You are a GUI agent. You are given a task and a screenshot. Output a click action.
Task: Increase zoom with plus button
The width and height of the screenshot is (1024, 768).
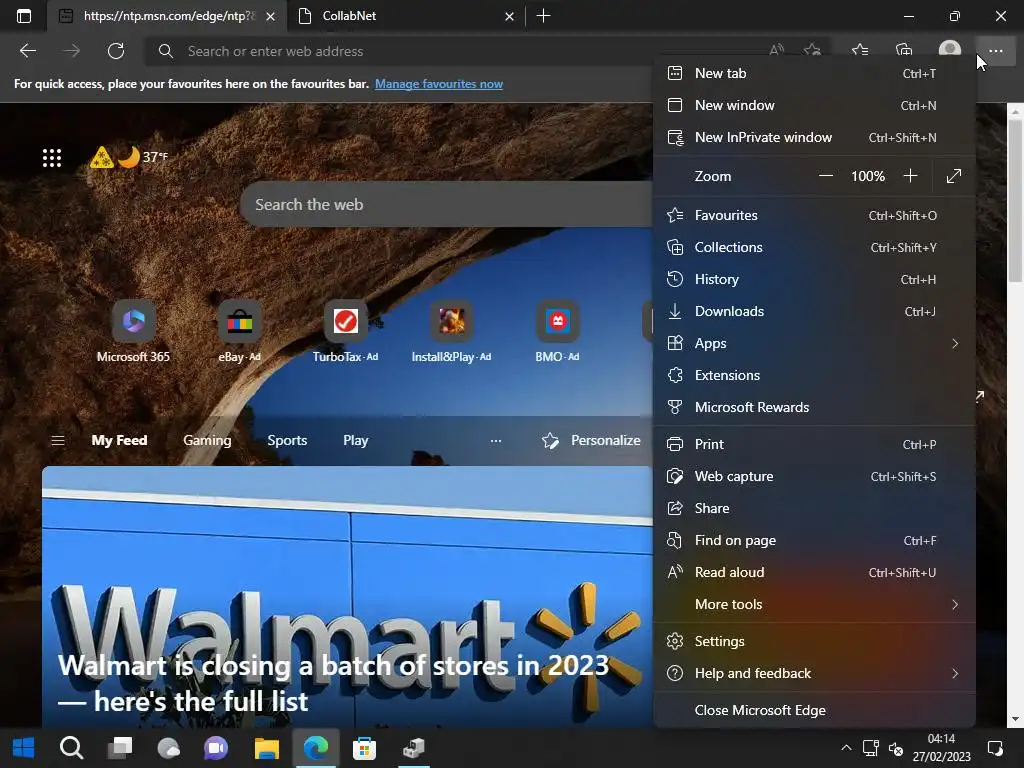pyautogui.click(x=910, y=176)
